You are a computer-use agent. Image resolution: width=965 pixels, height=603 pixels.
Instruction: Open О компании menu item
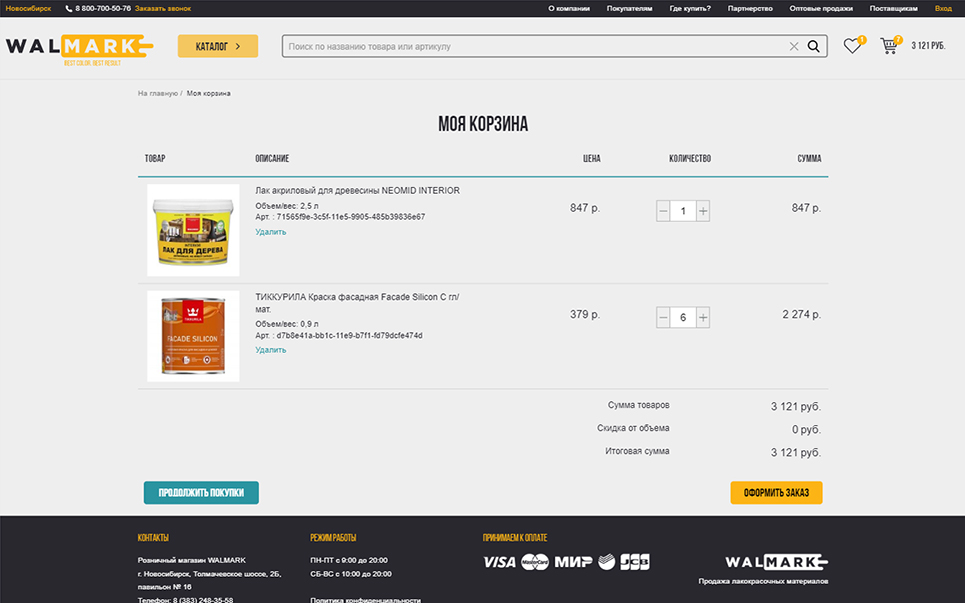[x=569, y=9]
